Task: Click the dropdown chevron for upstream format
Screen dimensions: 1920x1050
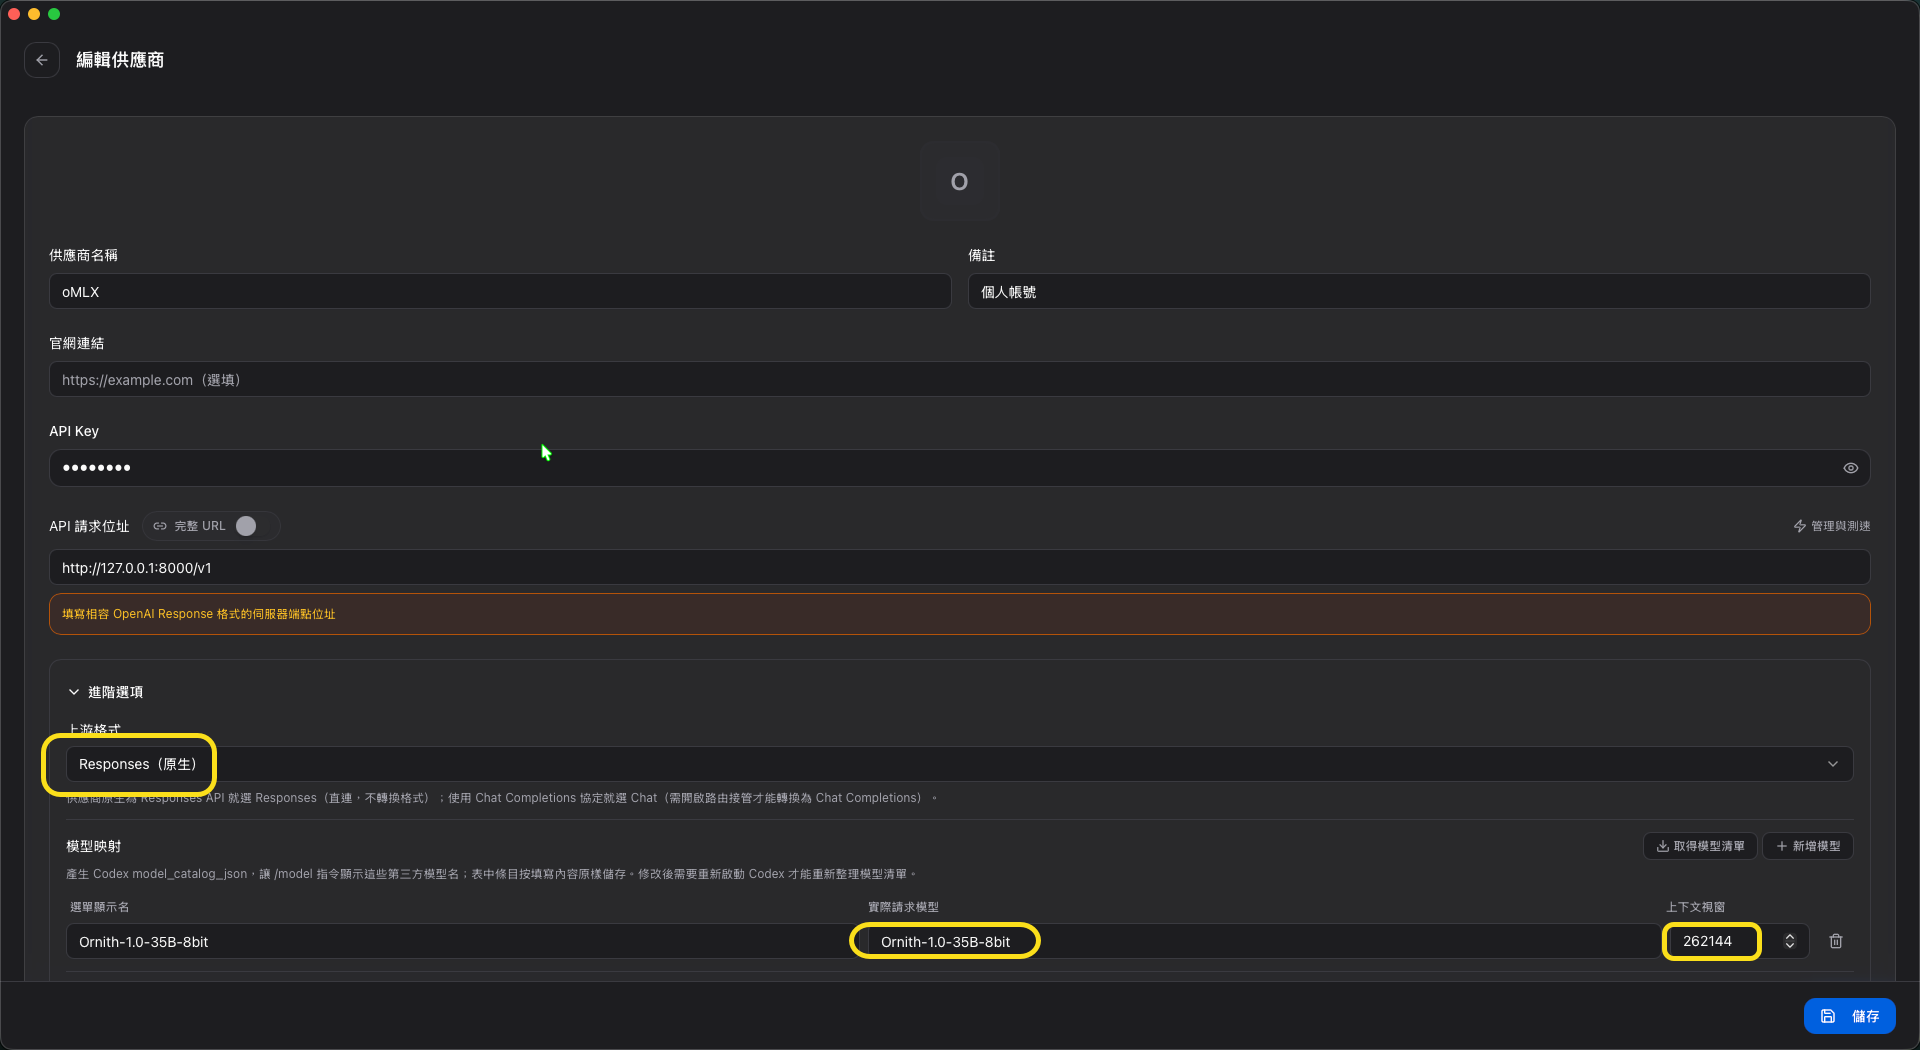Action: (1832, 764)
